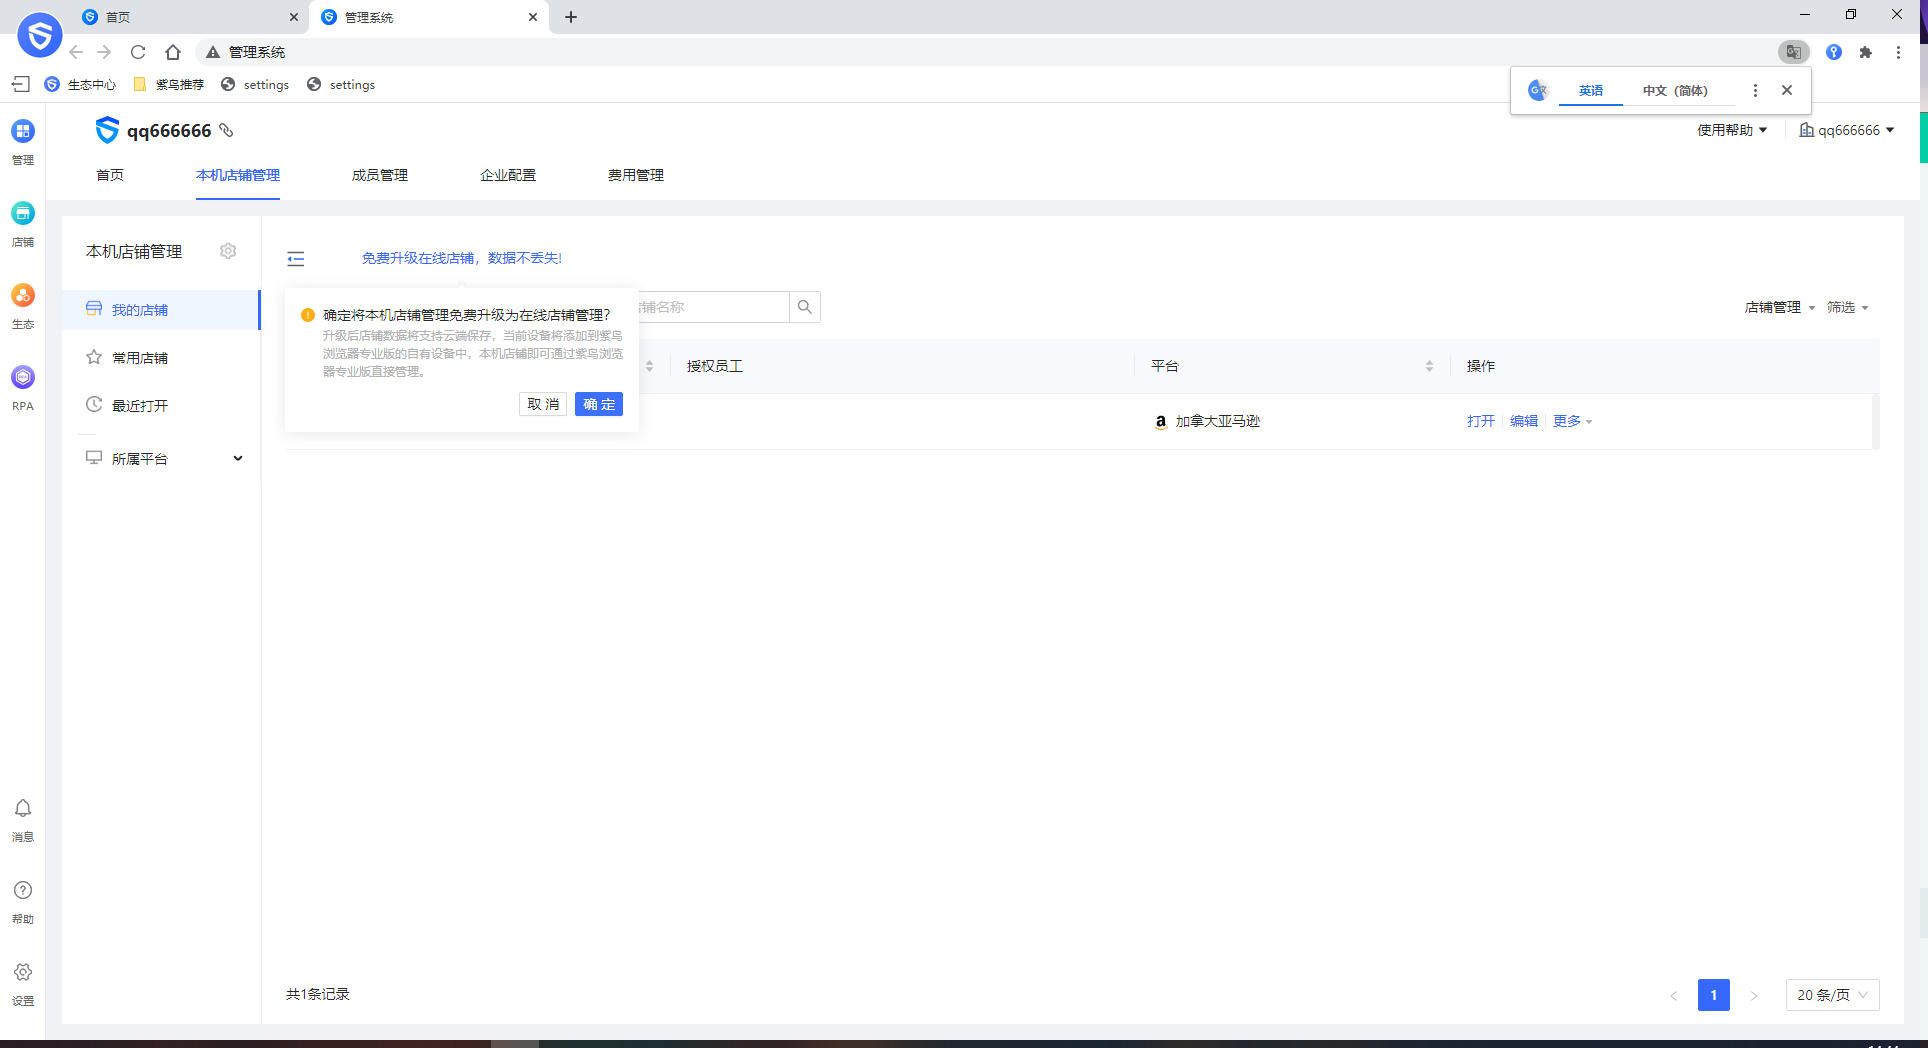Click the search magnifier button

pos(805,307)
